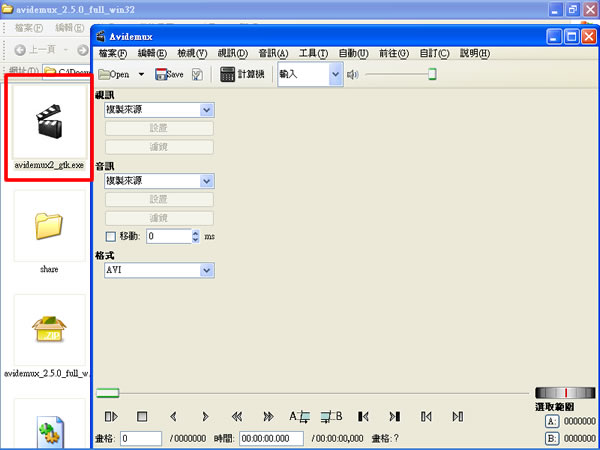Click the file info icon after Save
This screenshot has width=600, height=450.
point(197,74)
